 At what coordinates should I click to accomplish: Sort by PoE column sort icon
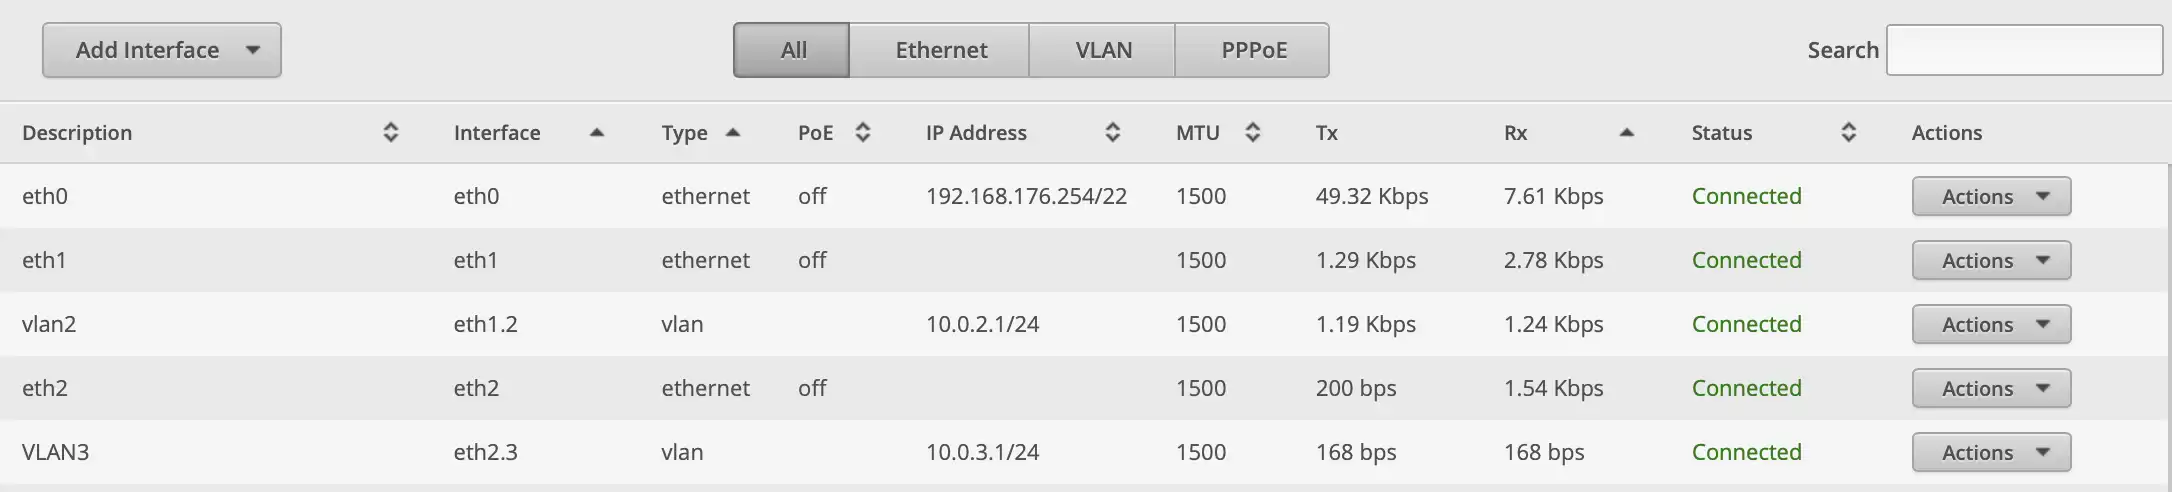click(x=863, y=132)
